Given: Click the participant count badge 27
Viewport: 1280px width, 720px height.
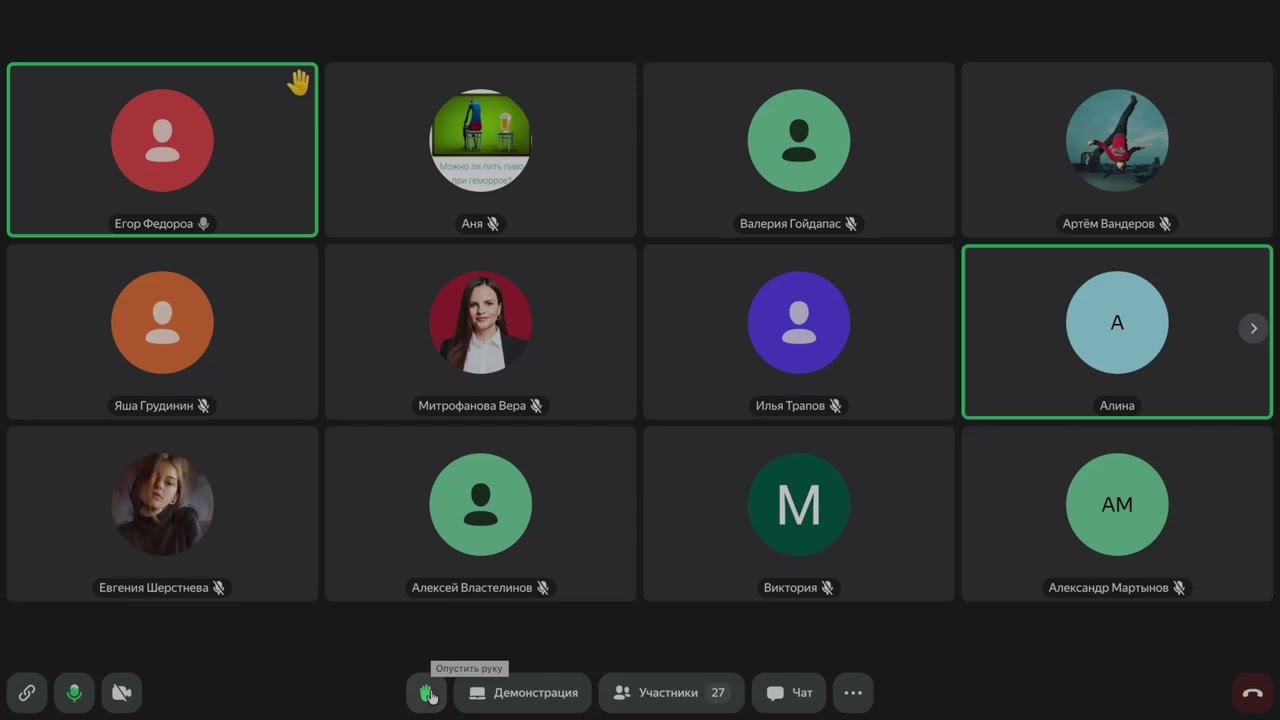Looking at the screenshot, I should (x=718, y=692).
